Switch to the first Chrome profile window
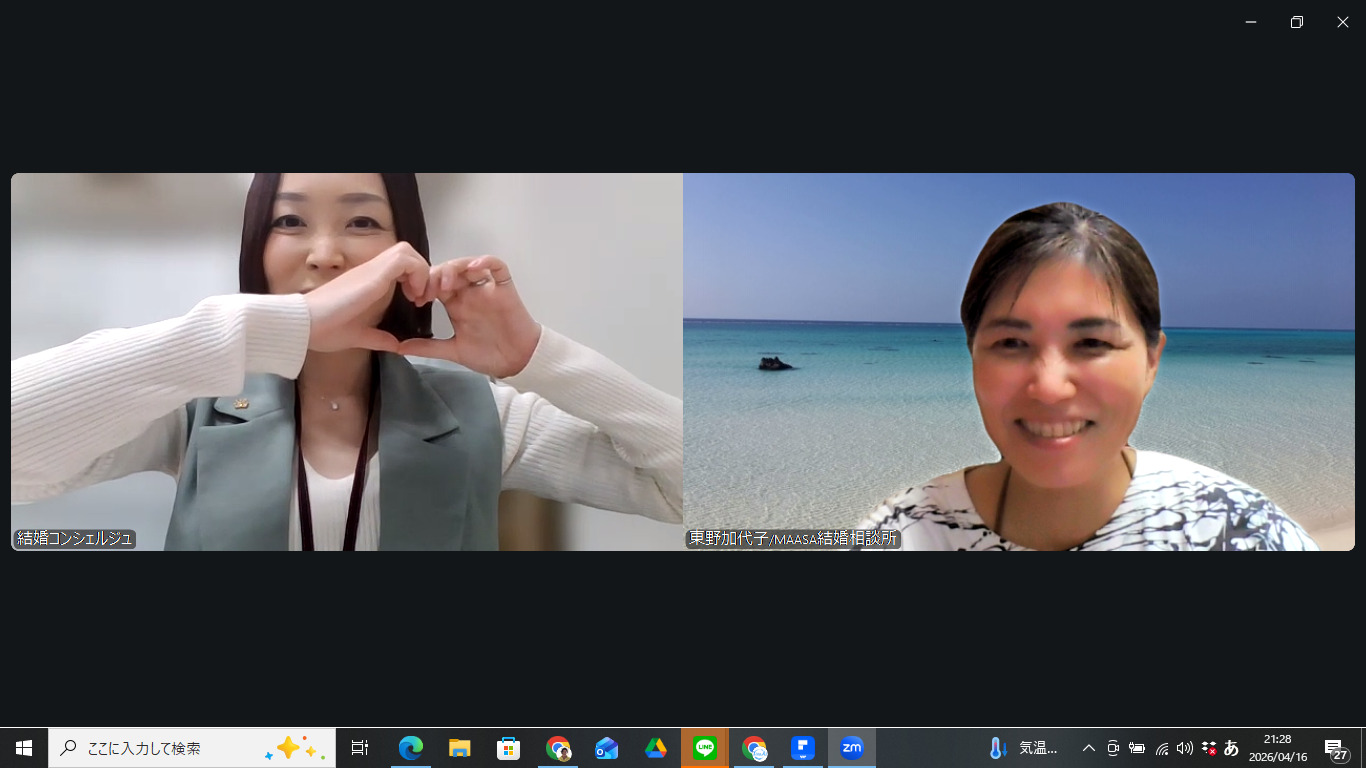Image resolution: width=1366 pixels, height=768 pixels. point(558,748)
